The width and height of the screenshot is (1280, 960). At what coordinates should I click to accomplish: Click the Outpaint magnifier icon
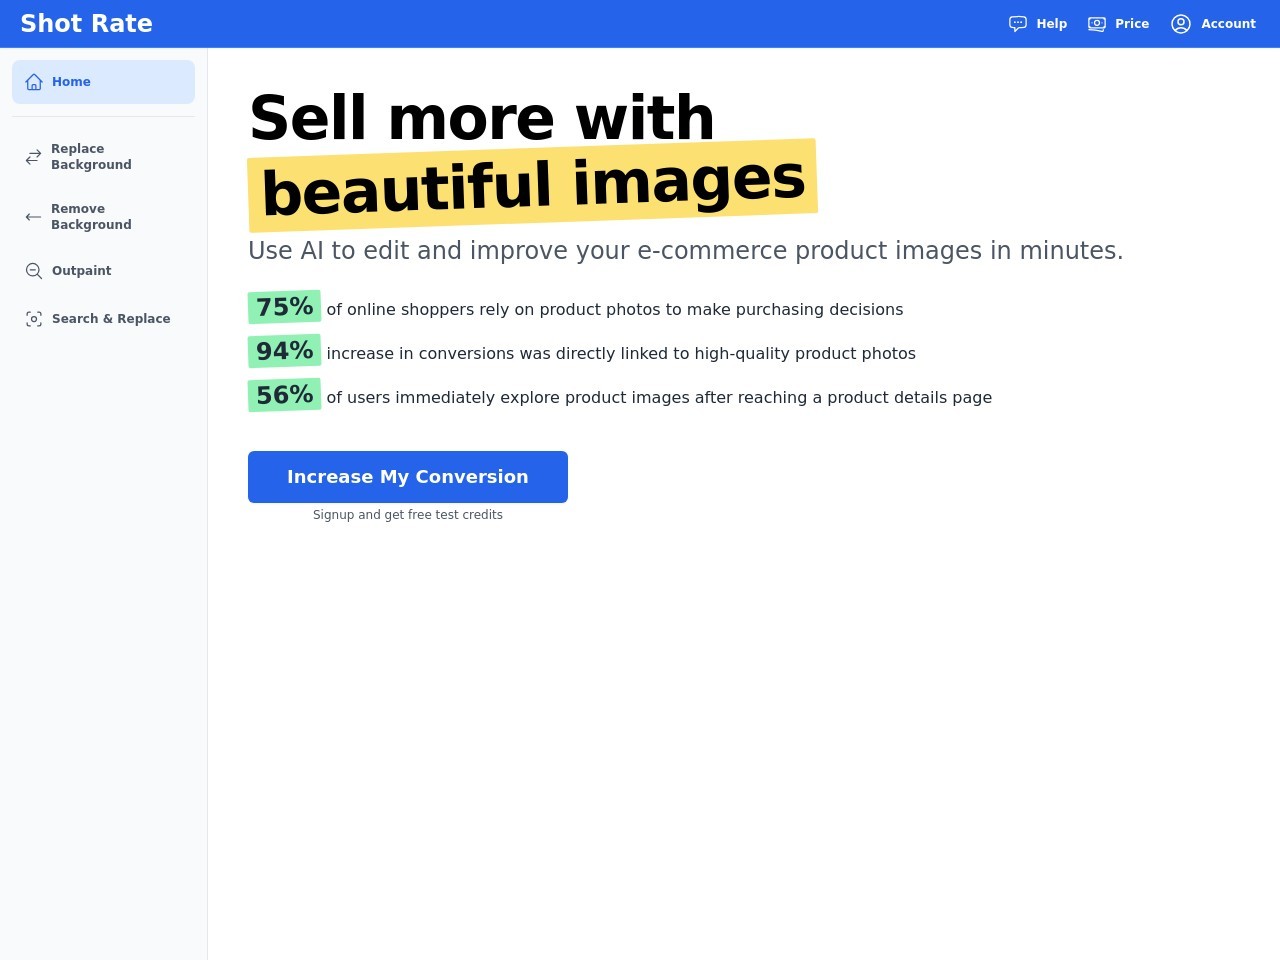[x=34, y=271]
